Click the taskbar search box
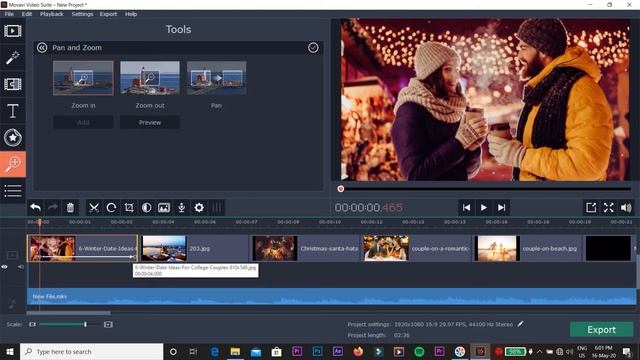Image resolution: width=640 pixels, height=360 pixels. [x=91, y=351]
